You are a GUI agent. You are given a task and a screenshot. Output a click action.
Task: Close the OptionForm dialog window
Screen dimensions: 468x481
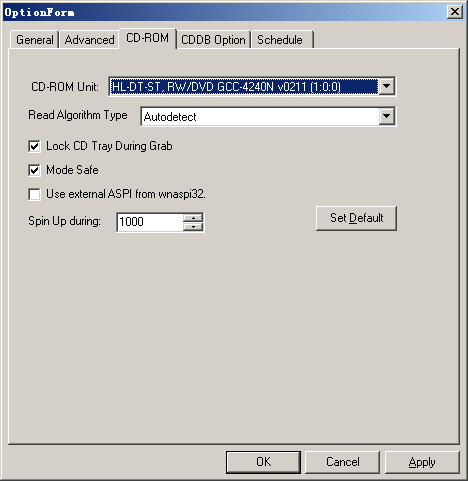455,12
